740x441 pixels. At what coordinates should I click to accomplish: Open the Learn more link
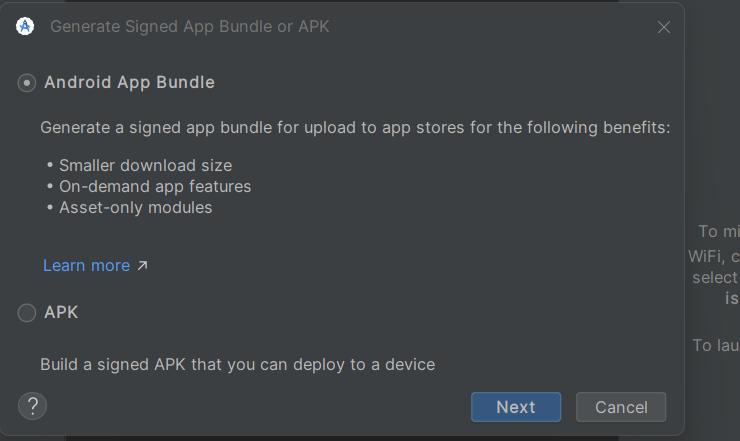coord(86,266)
